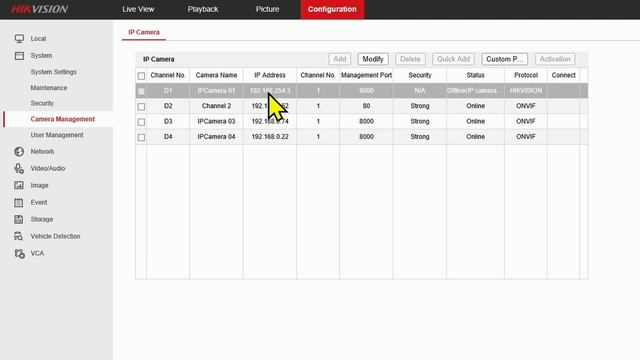The image size is (640, 360).
Task: Click Management Port column header
Action: click(367, 75)
